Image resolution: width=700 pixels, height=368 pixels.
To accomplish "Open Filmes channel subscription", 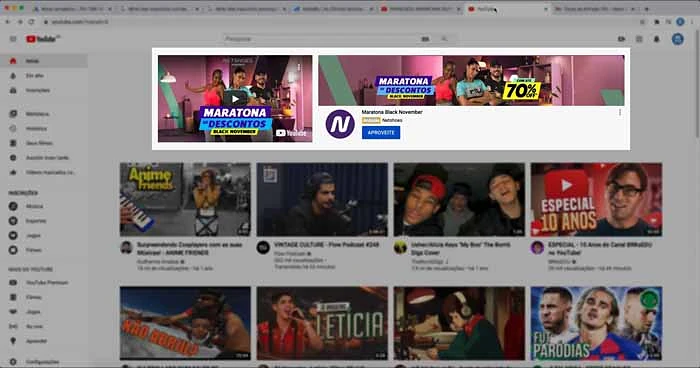I will pos(44,250).
